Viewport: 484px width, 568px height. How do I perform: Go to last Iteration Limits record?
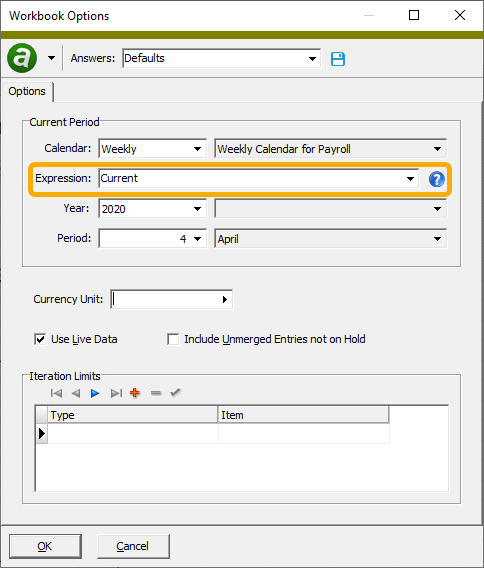pyautogui.click(x=116, y=393)
